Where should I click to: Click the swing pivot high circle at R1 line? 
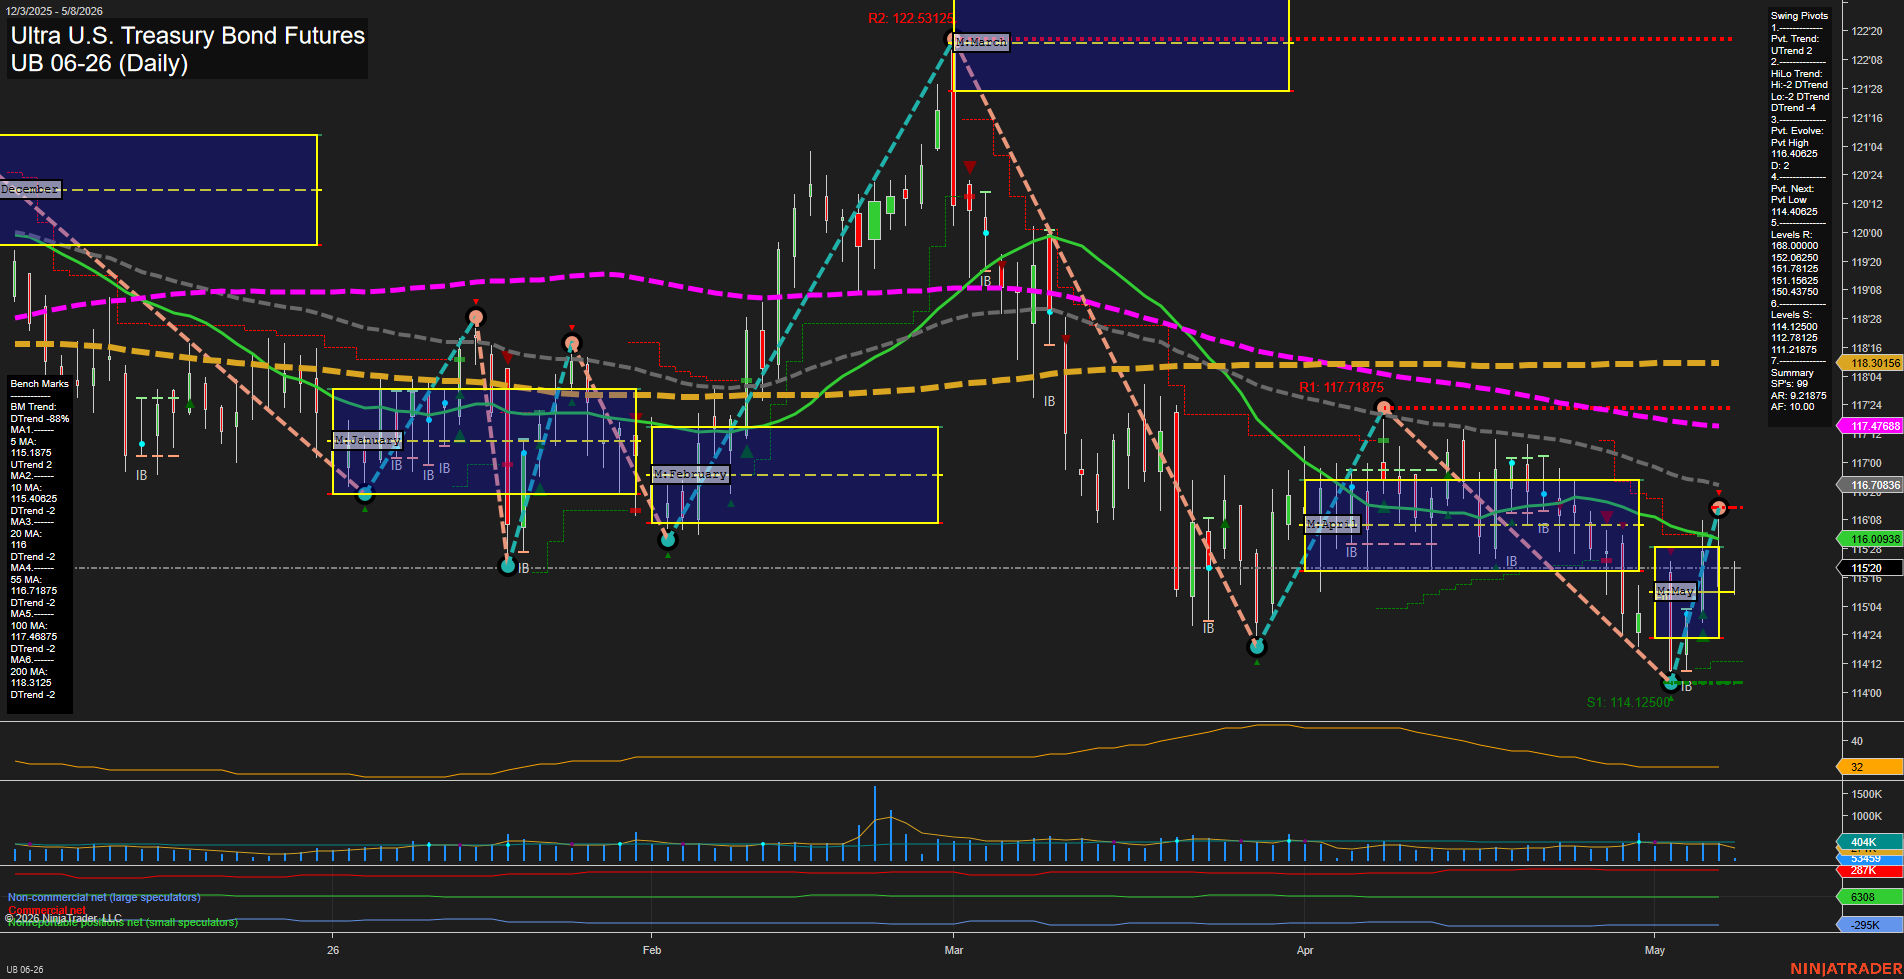click(x=1384, y=407)
